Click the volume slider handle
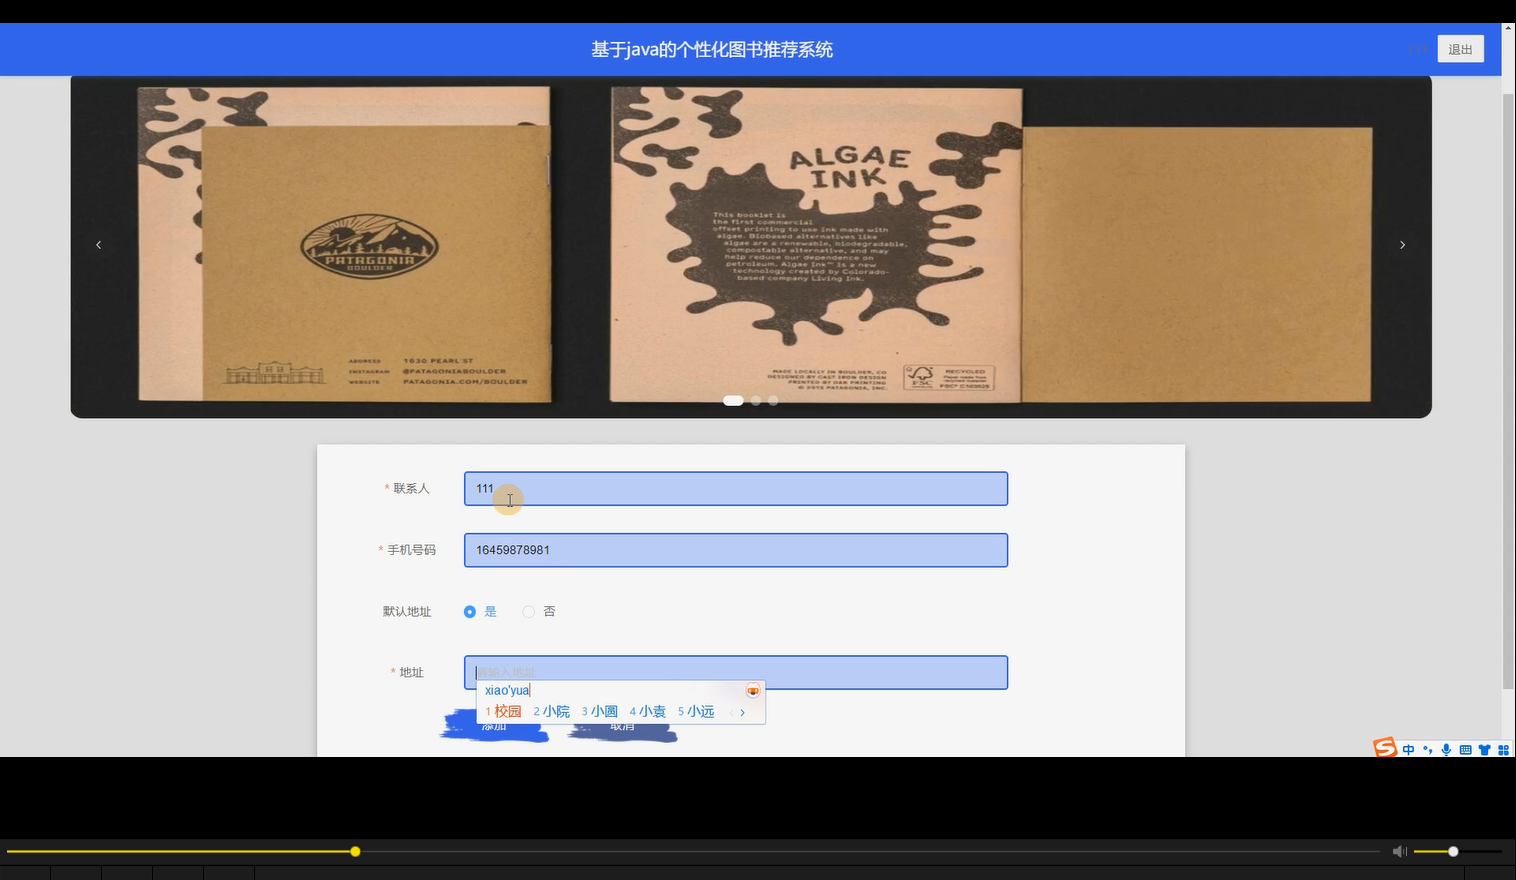The height and width of the screenshot is (880, 1516). pyautogui.click(x=1452, y=851)
